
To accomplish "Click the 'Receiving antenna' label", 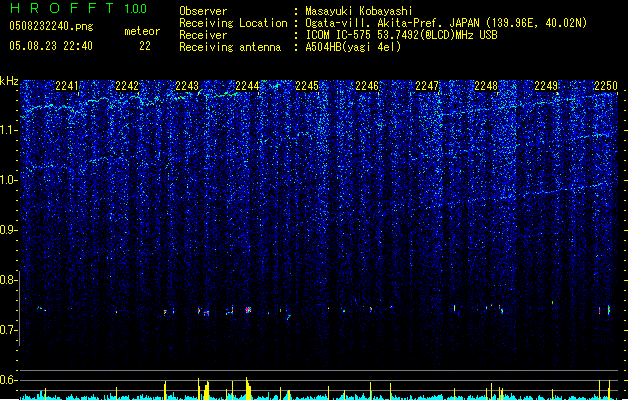I will pyautogui.click(x=230, y=47).
